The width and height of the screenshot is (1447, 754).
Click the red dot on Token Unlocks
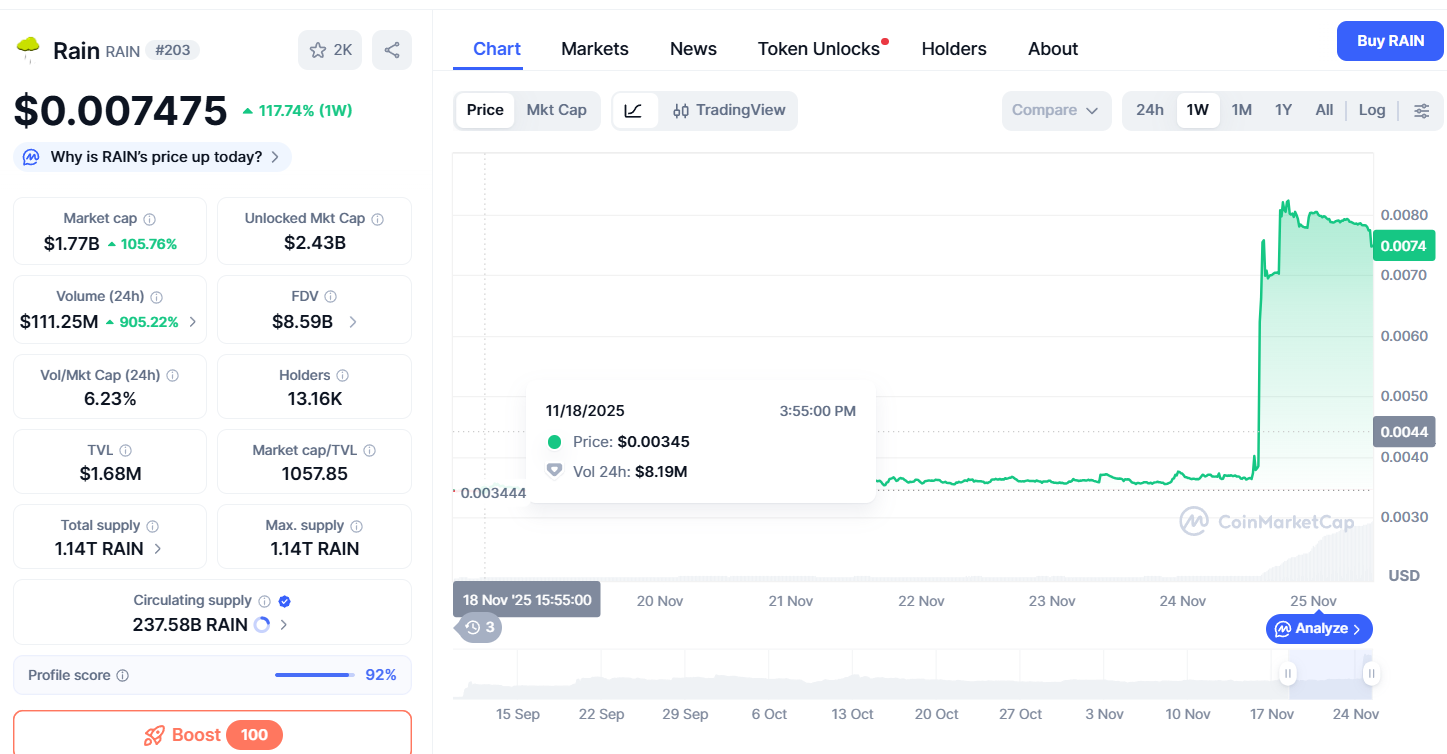[x=885, y=42]
